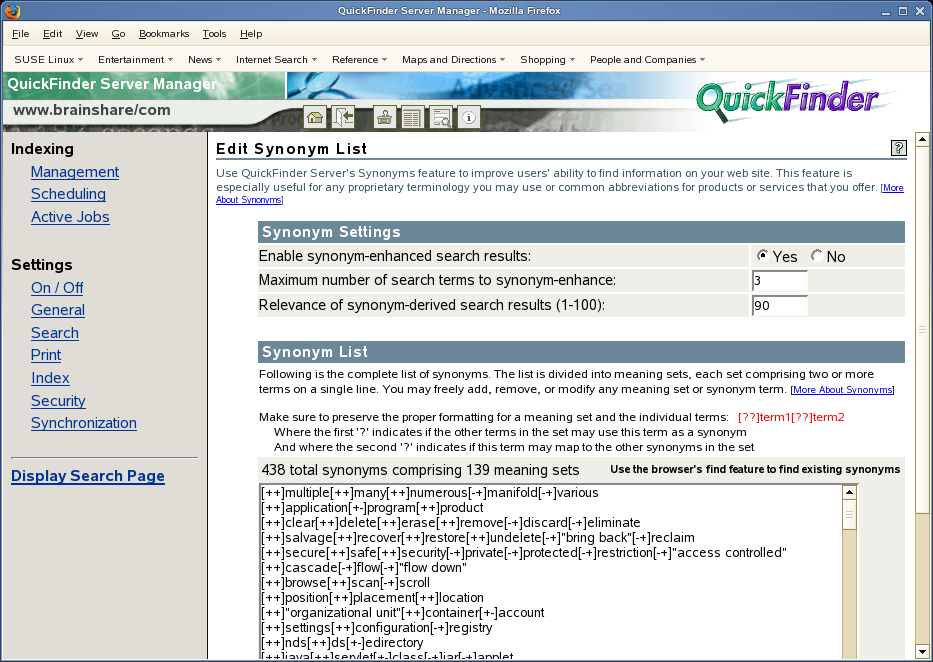Click the Home house icon
Image resolution: width=933 pixels, height=662 pixels.
[315, 117]
